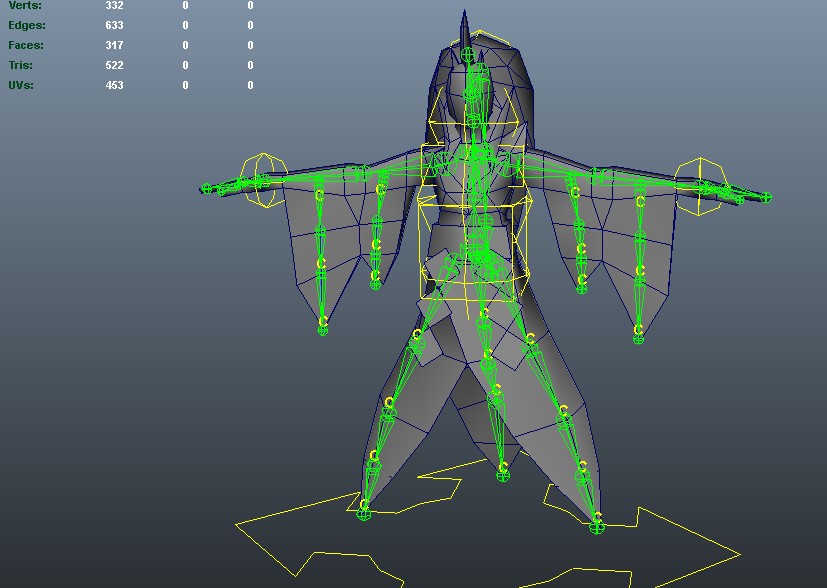Click the UV count value 453
827x588 pixels.
(114, 85)
